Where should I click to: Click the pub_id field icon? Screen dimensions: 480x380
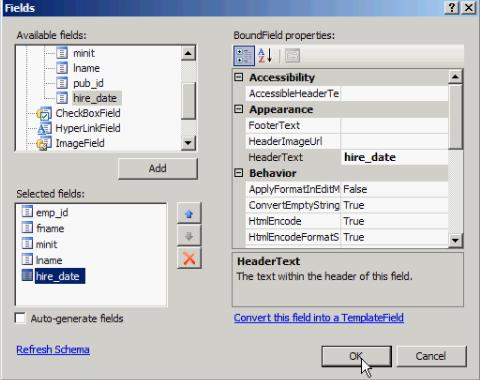tap(62, 83)
